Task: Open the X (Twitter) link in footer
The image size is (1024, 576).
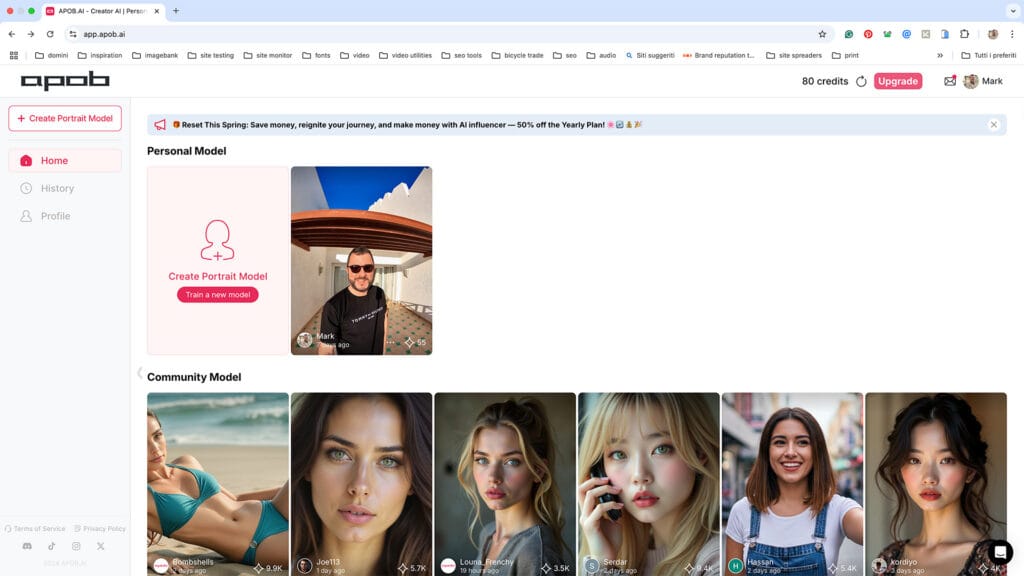Action: (x=100, y=546)
